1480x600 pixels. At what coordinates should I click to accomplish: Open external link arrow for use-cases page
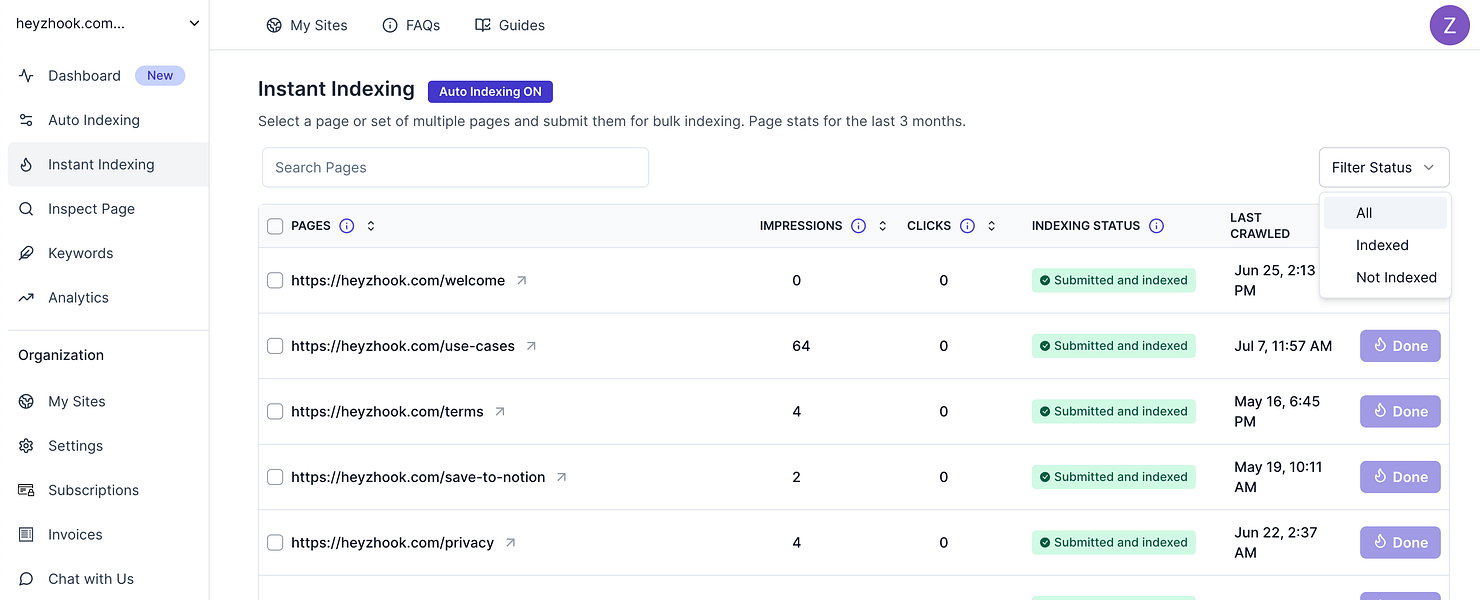tap(531, 346)
